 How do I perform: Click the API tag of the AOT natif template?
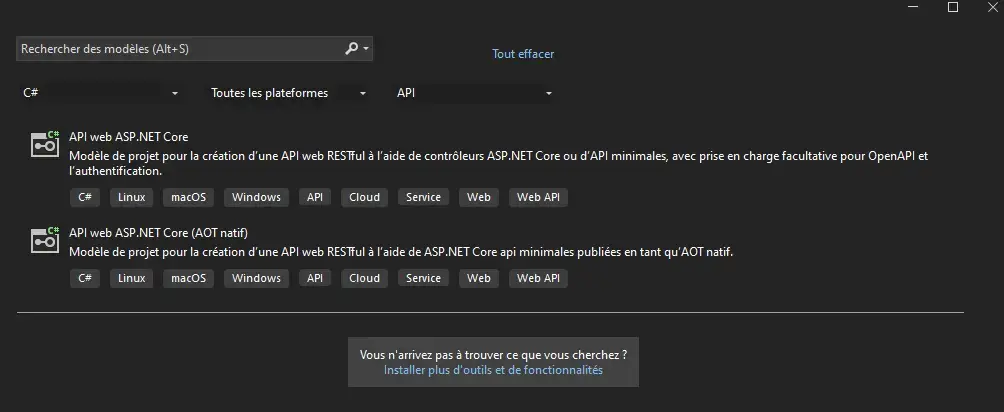pyautogui.click(x=315, y=278)
